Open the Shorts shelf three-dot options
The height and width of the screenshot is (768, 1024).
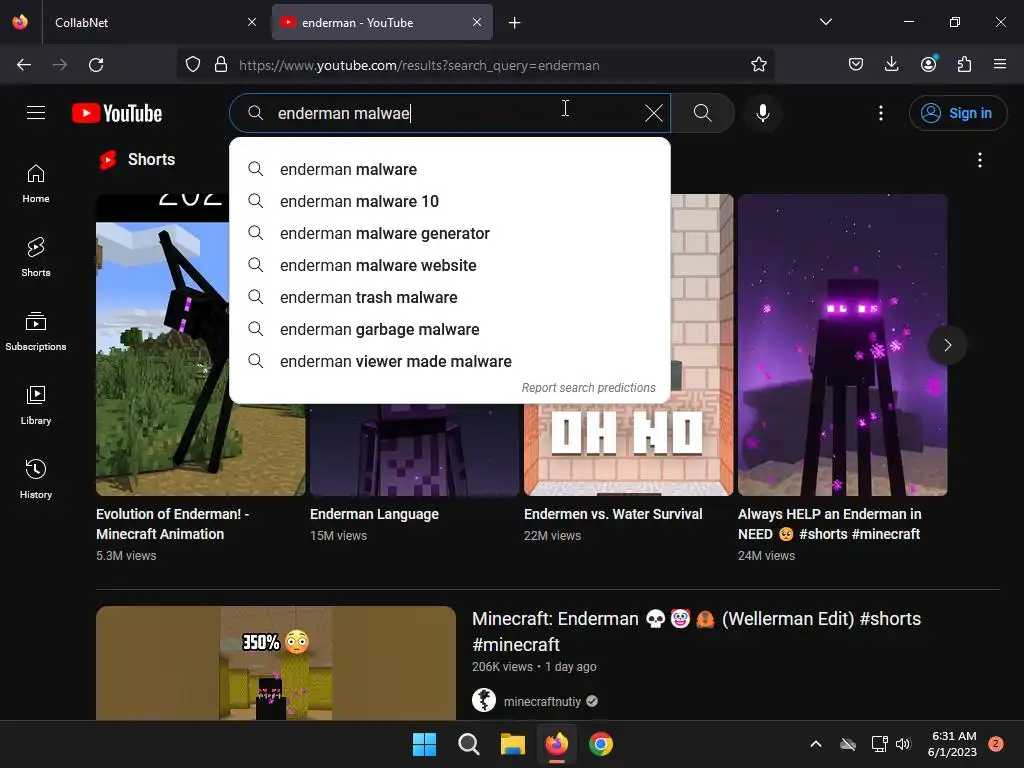click(x=980, y=160)
